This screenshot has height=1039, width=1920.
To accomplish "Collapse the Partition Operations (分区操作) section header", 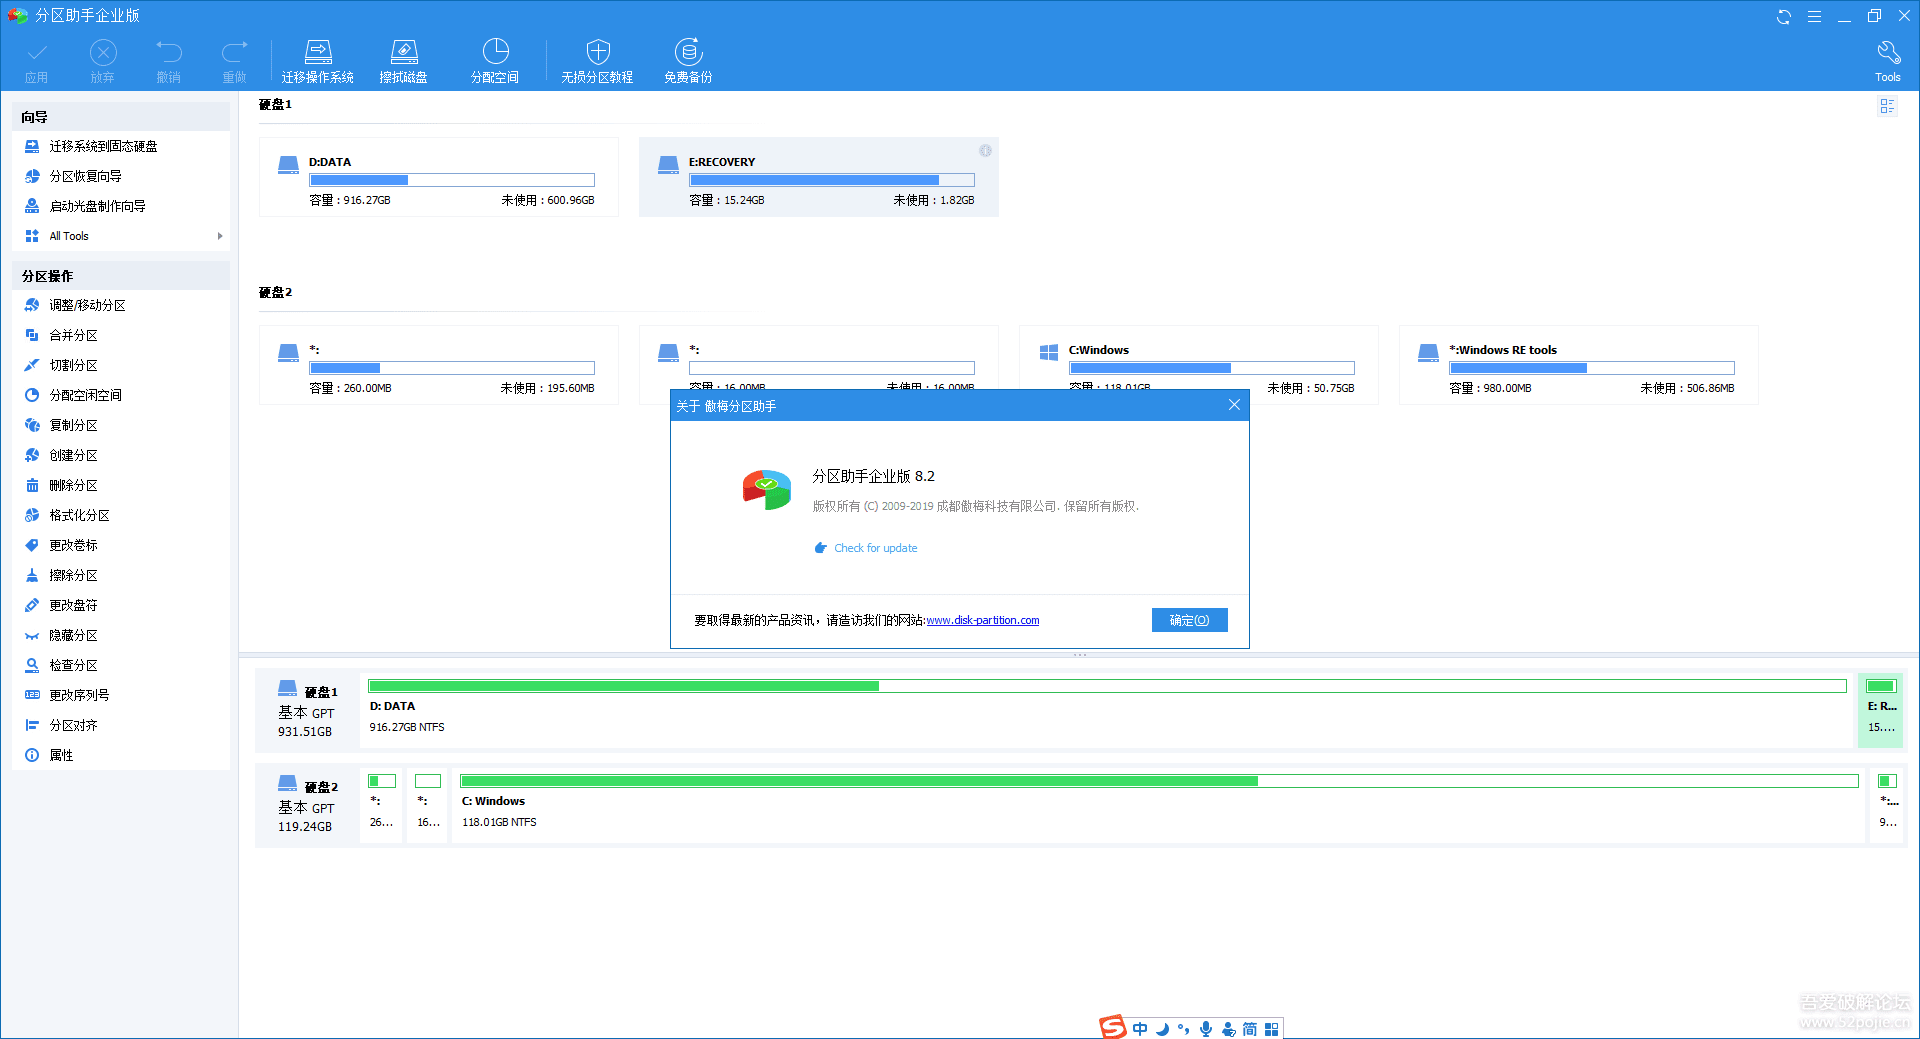I will tap(120, 276).
